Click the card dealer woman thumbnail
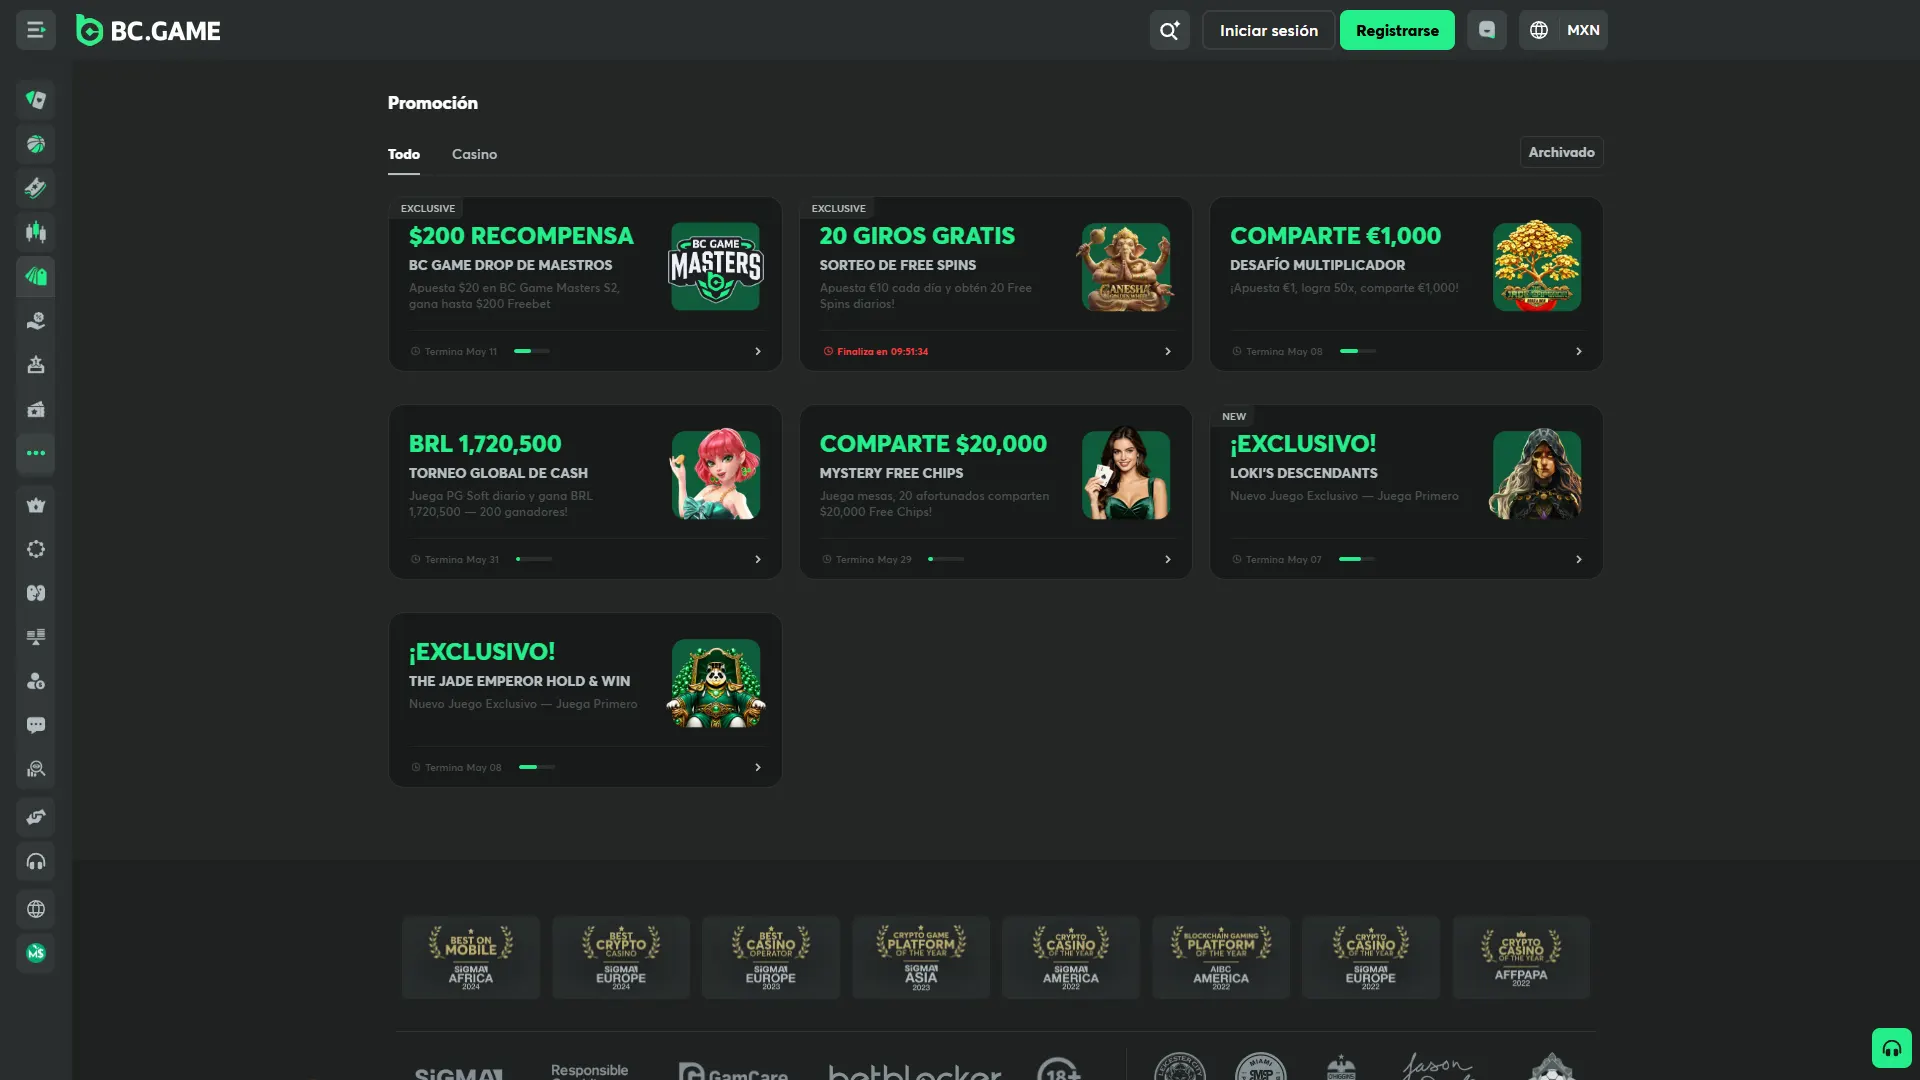 point(1126,475)
